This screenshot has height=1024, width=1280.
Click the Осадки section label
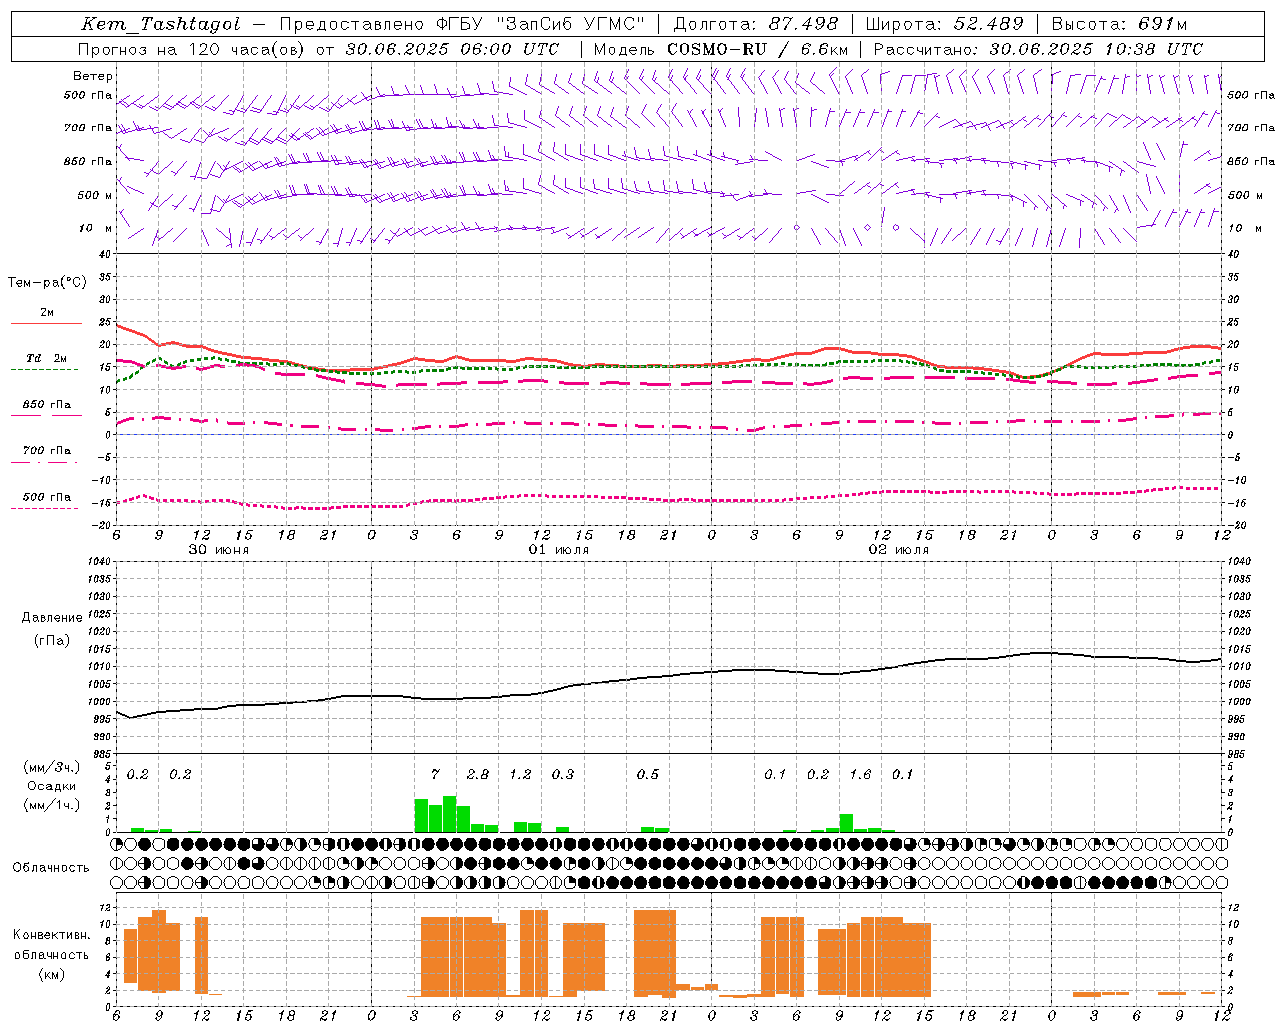click(x=52, y=786)
